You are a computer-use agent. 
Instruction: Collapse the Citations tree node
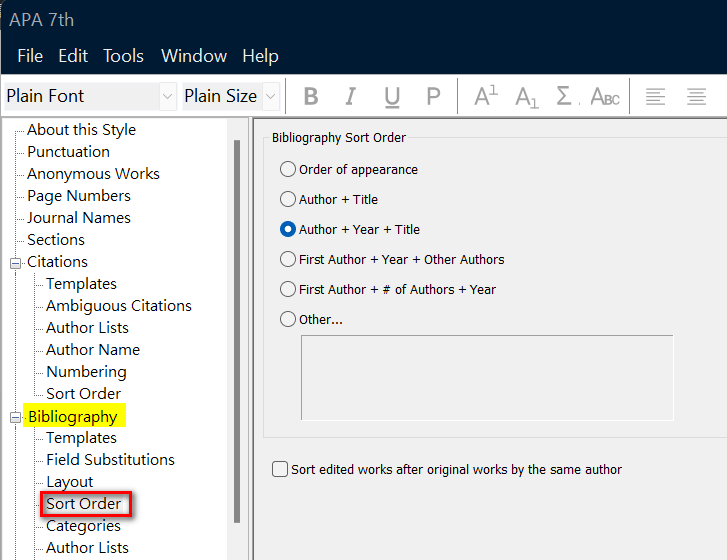click(x=15, y=263)
